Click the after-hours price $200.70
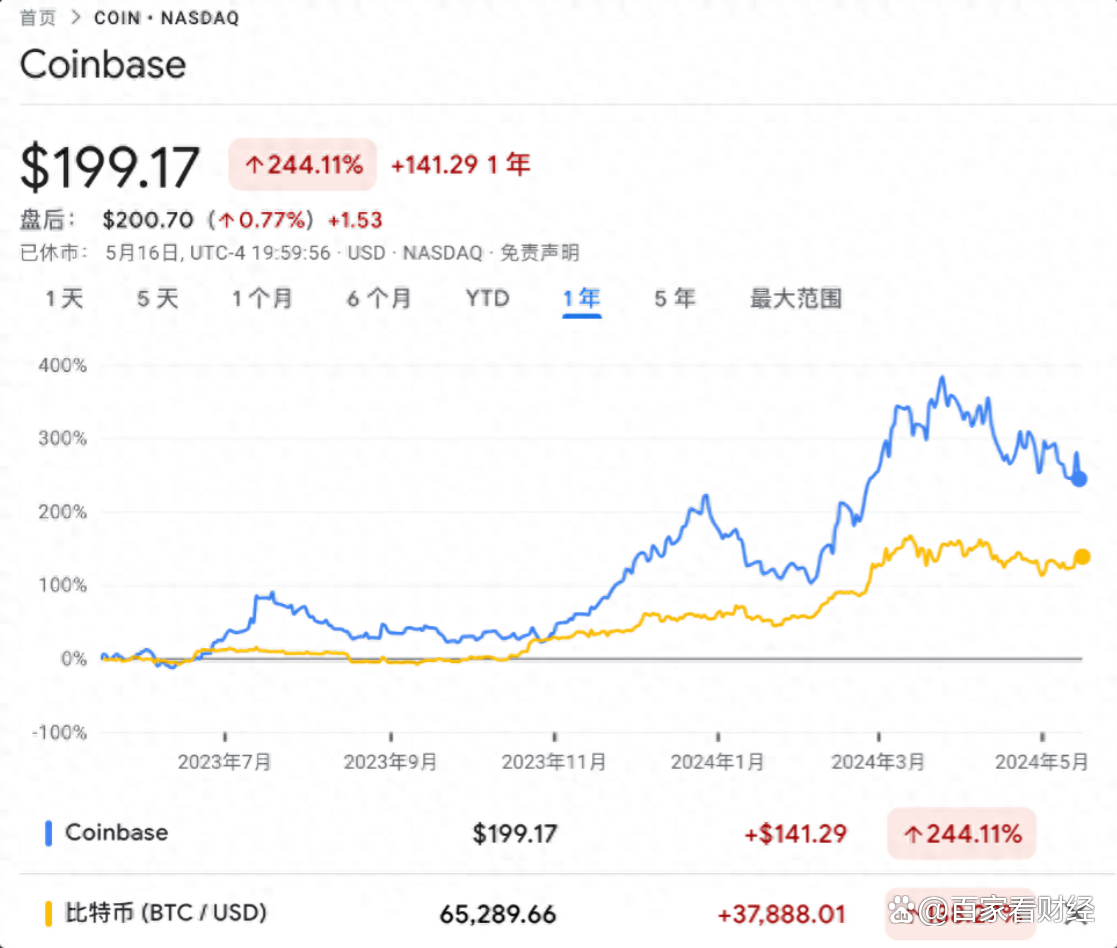The width and height of the screenshot is (1117, 948). 148,220
